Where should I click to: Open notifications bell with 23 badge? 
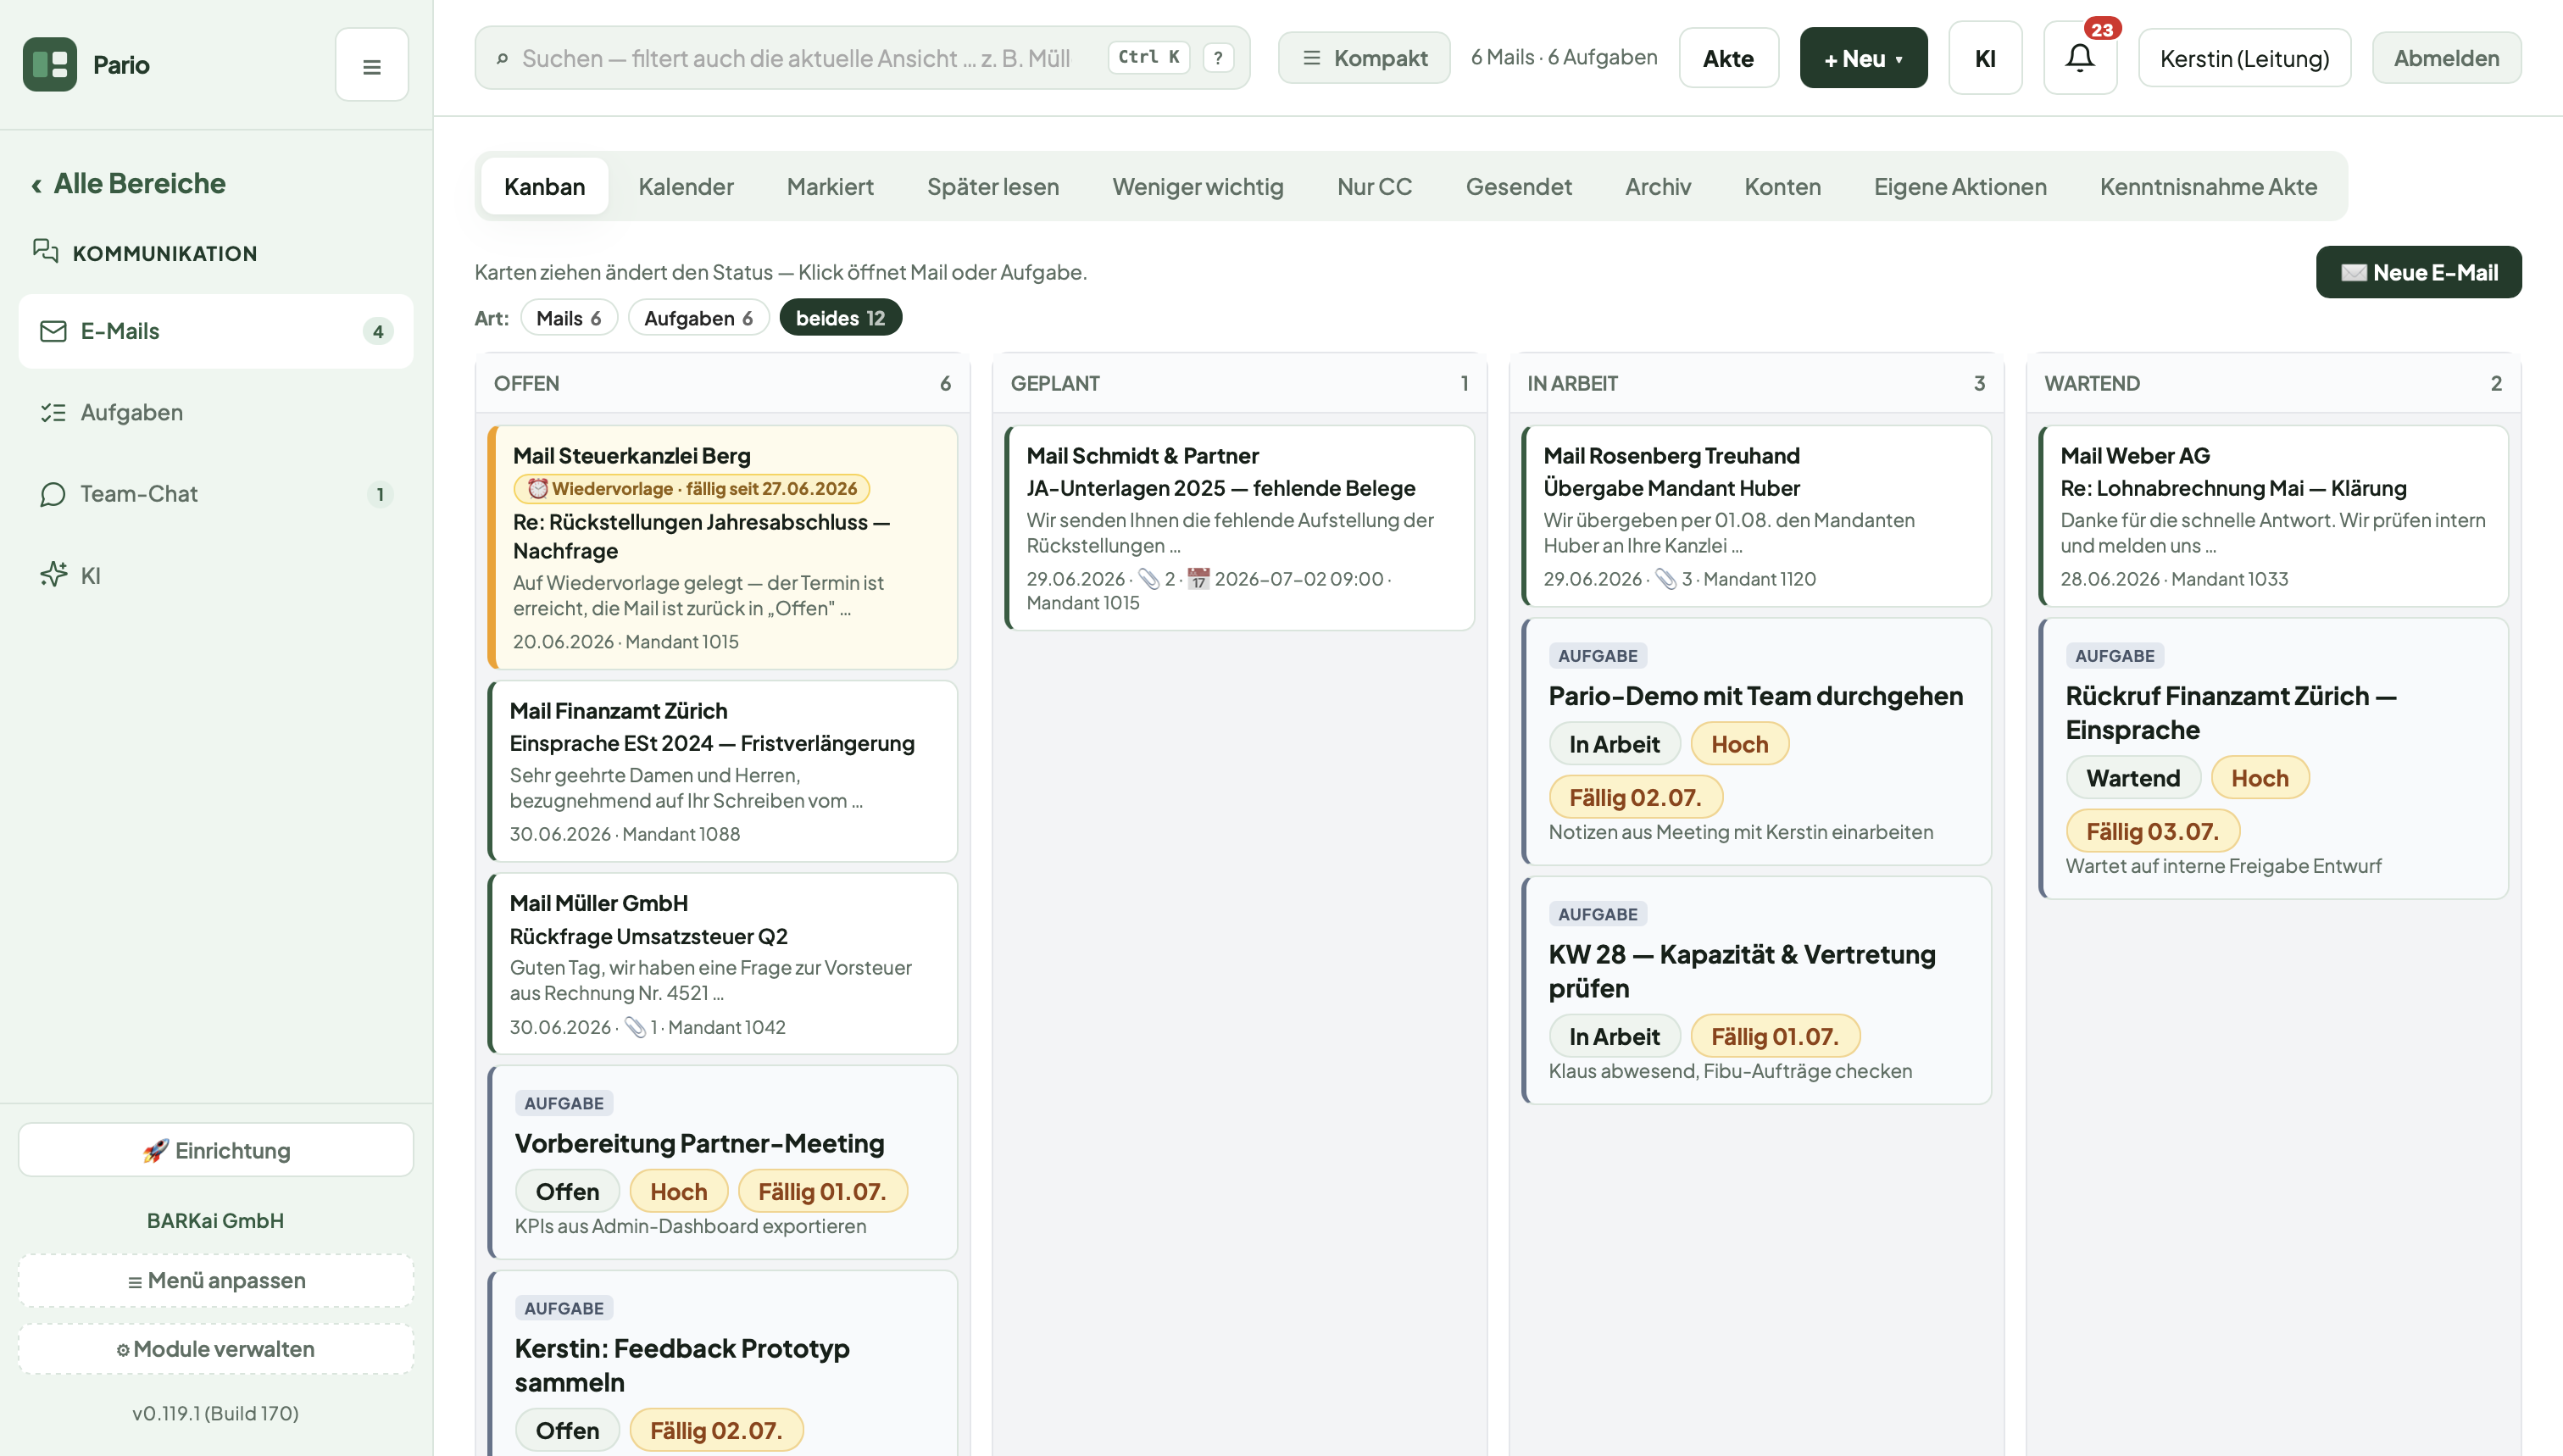(2080, 58)
